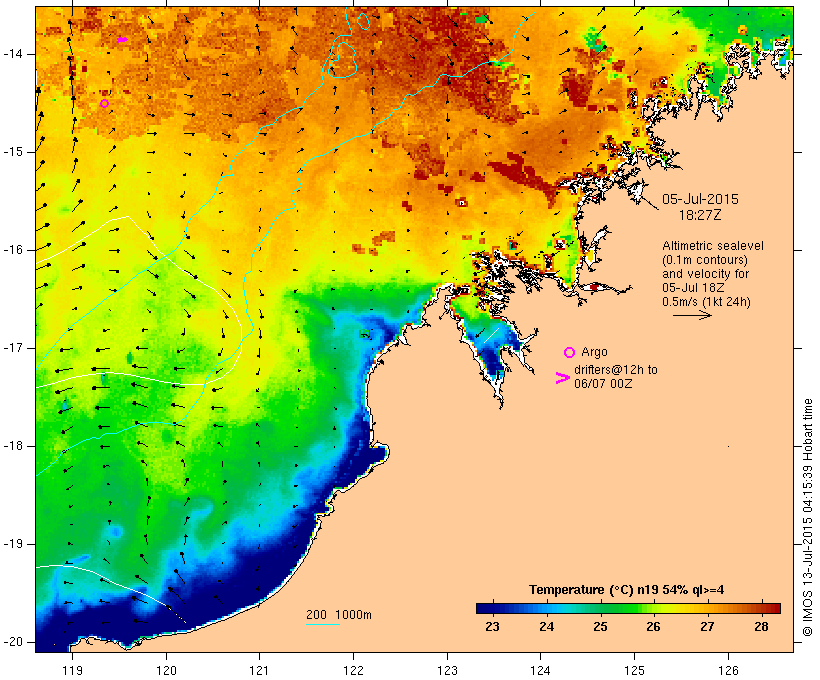Click the 200 1000m depth legend text

[339, 615]
